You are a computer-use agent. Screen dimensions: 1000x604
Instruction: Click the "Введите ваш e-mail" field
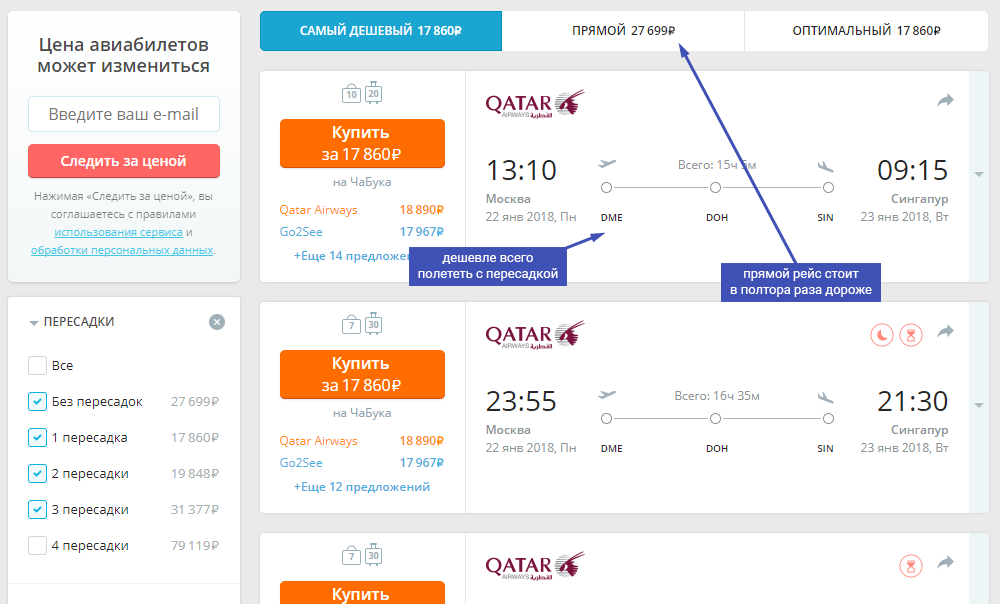point(124,114)
